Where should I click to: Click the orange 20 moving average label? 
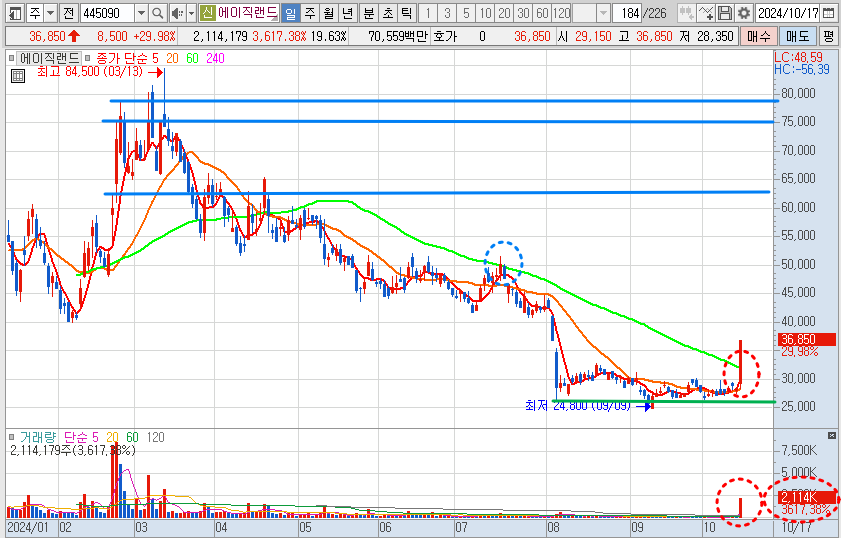point(172,58)
